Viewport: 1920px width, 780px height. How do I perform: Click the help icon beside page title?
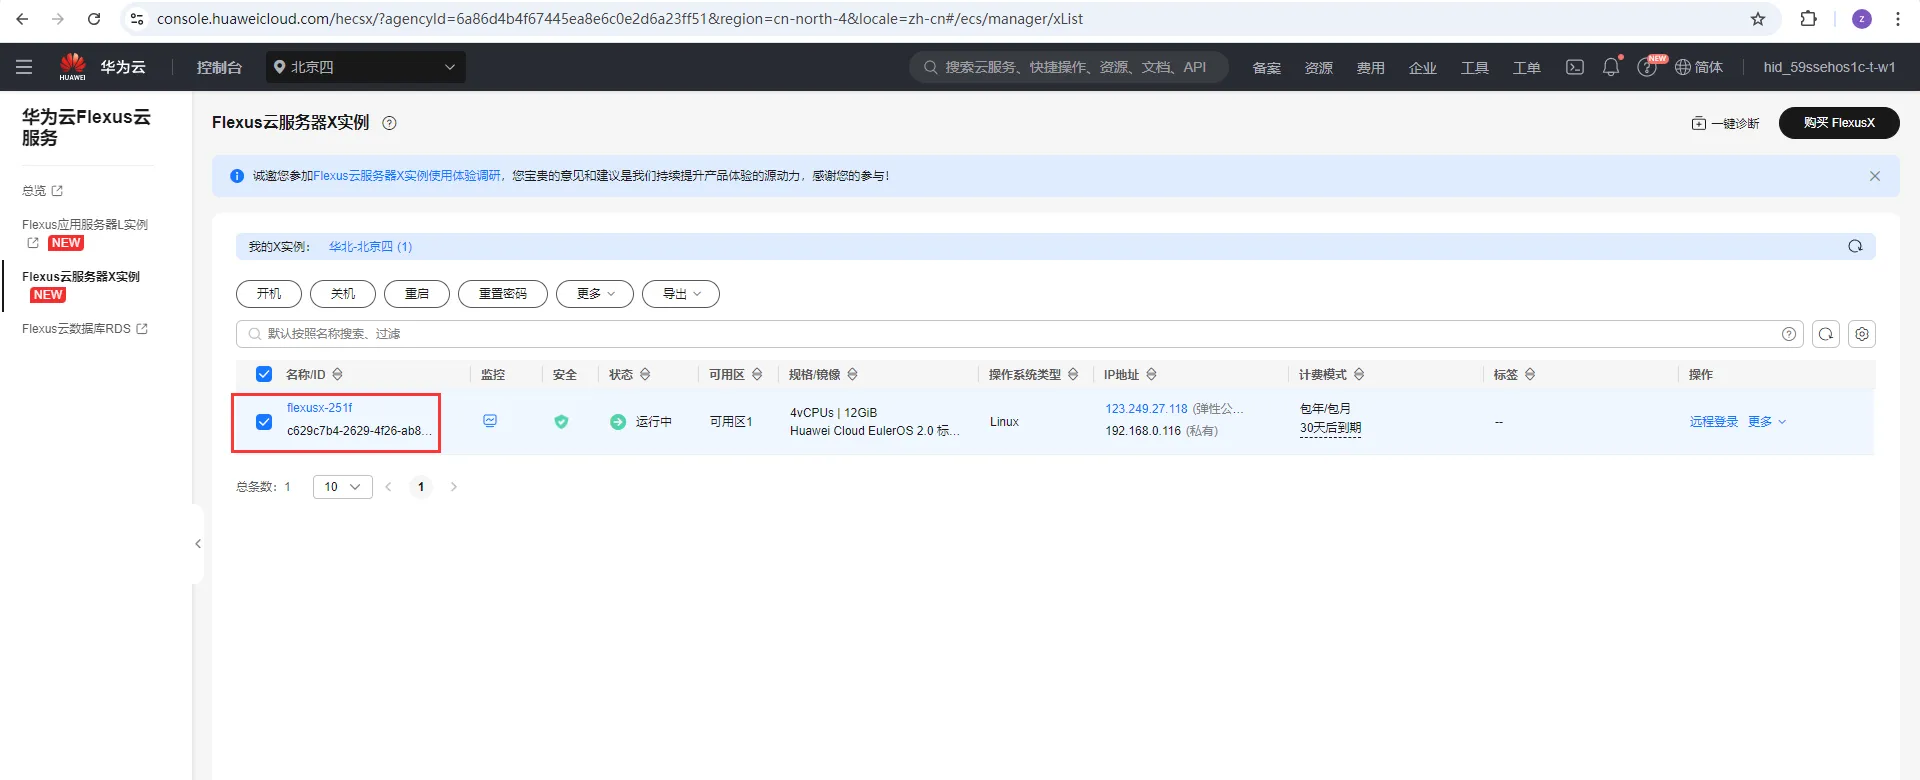390,123
